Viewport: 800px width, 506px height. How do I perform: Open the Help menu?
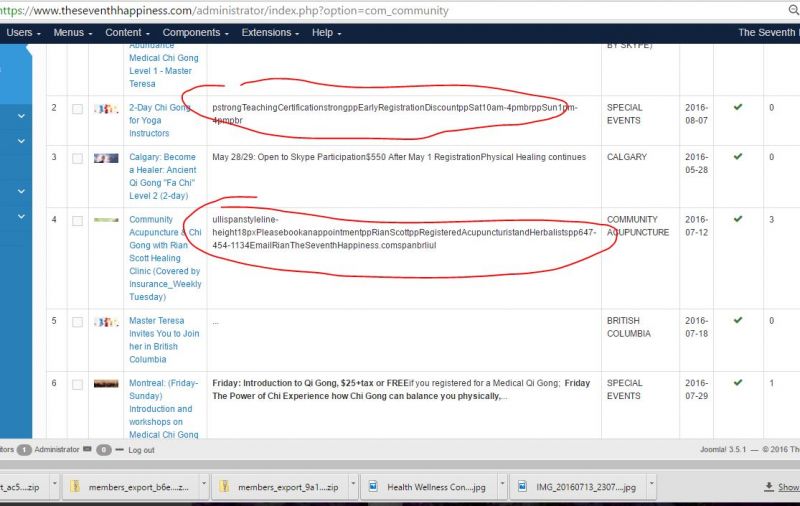click(x=327, y=33)
